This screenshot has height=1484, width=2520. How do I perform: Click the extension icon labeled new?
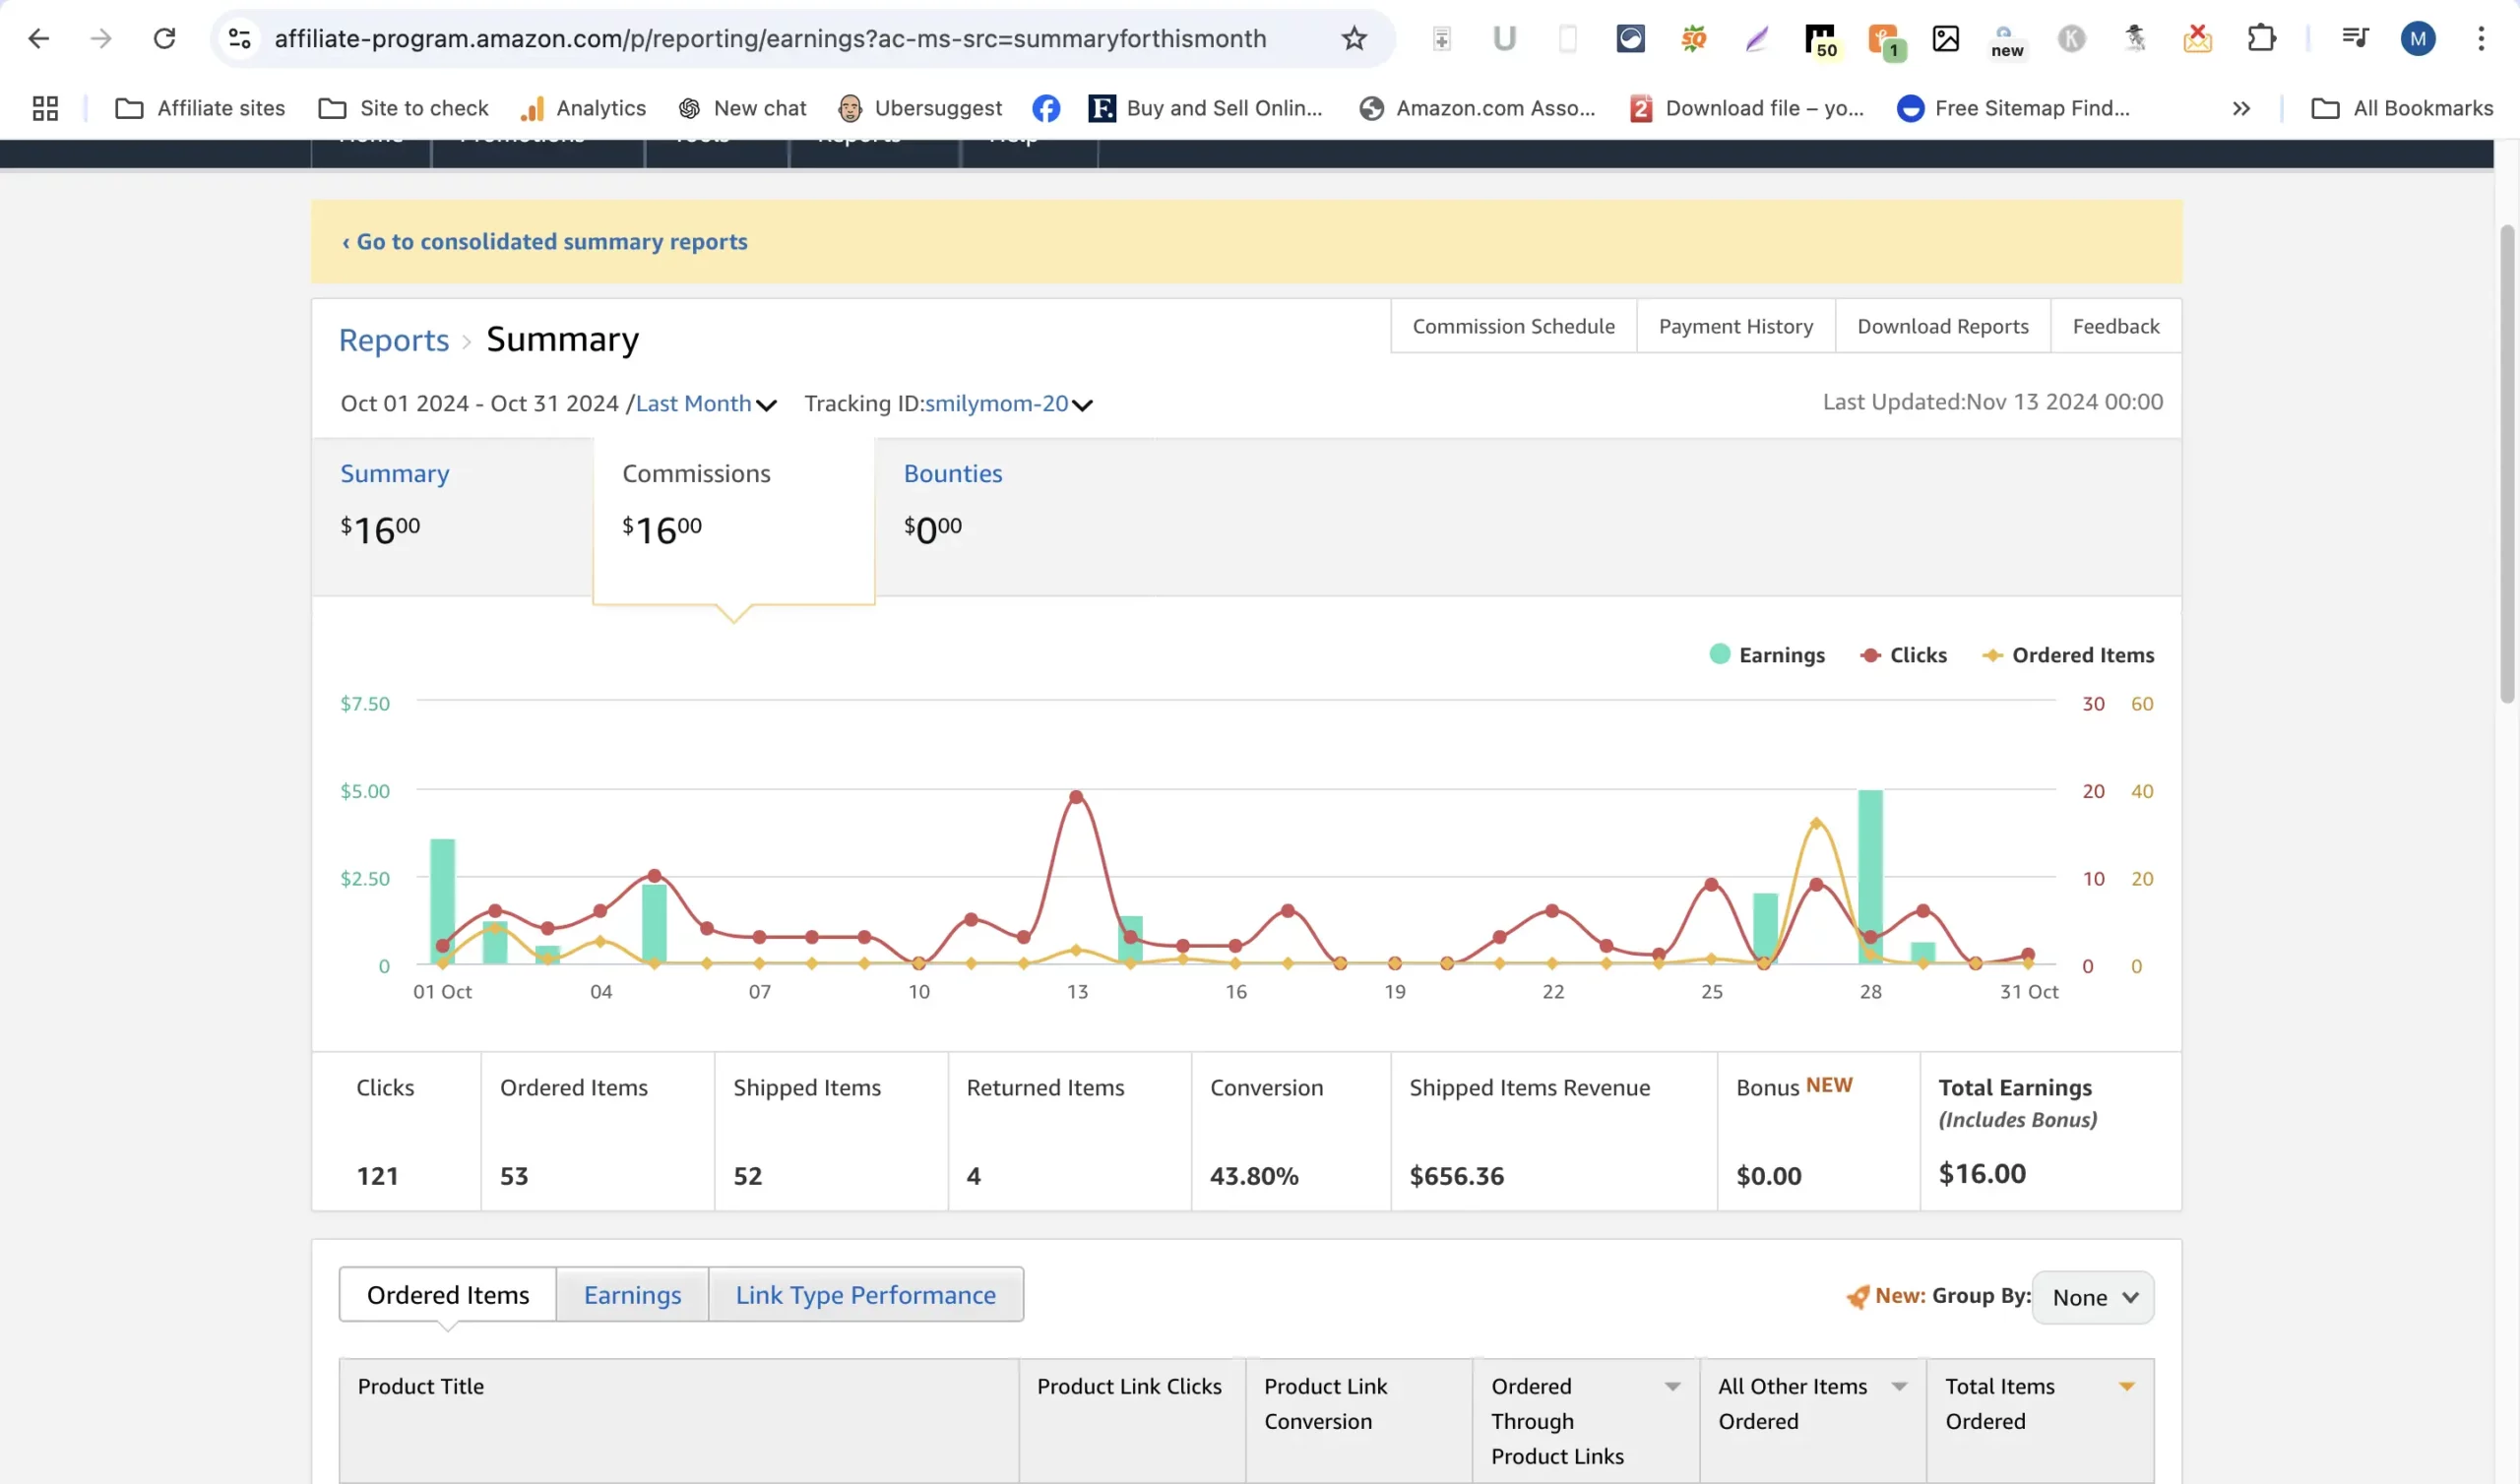2007,42
